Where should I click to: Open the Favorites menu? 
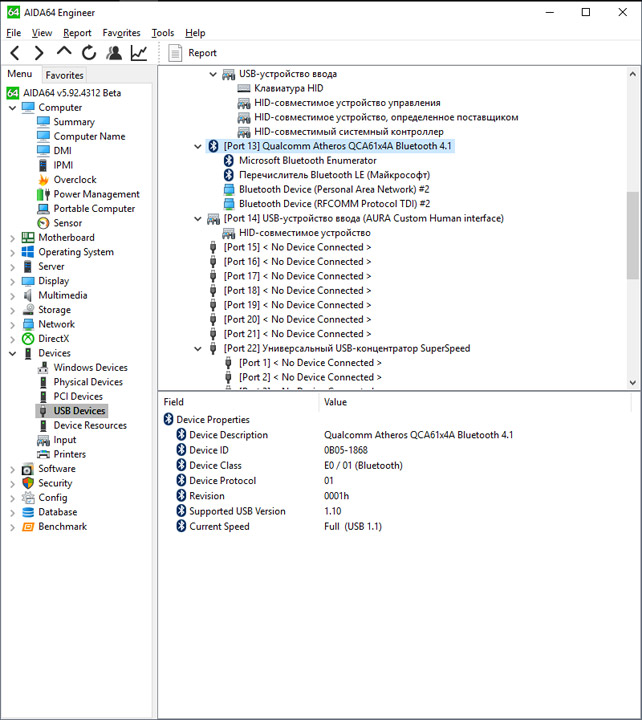point(121,33)
